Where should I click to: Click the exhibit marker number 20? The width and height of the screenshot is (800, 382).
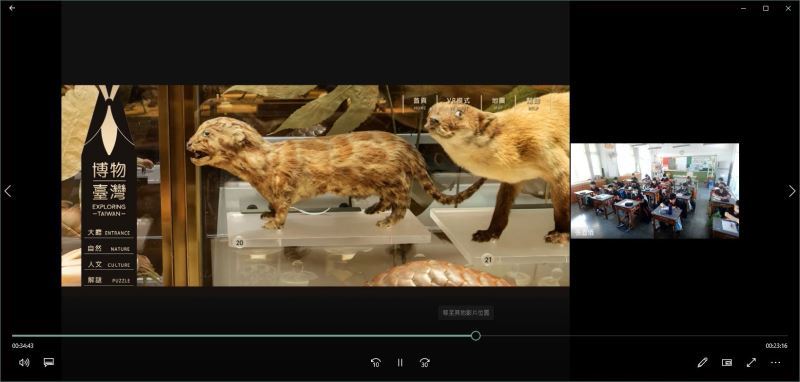pyautogui.click(x=239, y=243)
